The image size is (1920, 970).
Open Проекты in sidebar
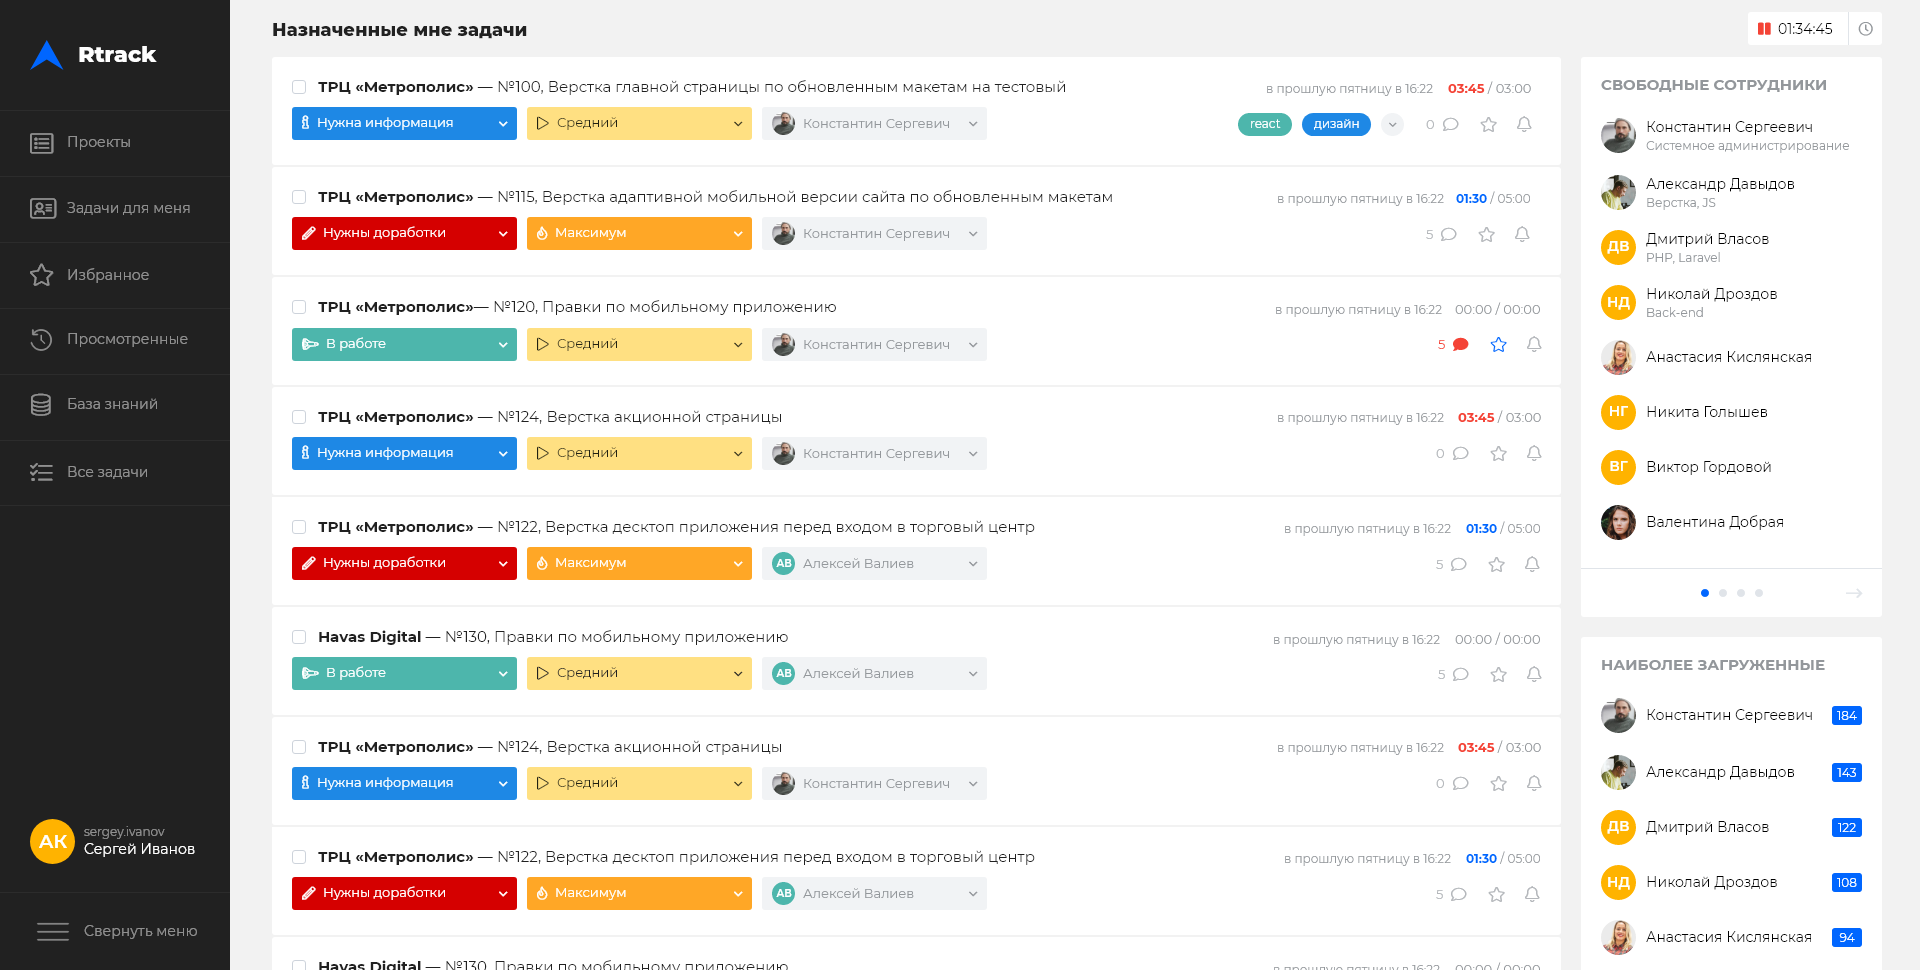pyautogui.click(x=115, y=143)
